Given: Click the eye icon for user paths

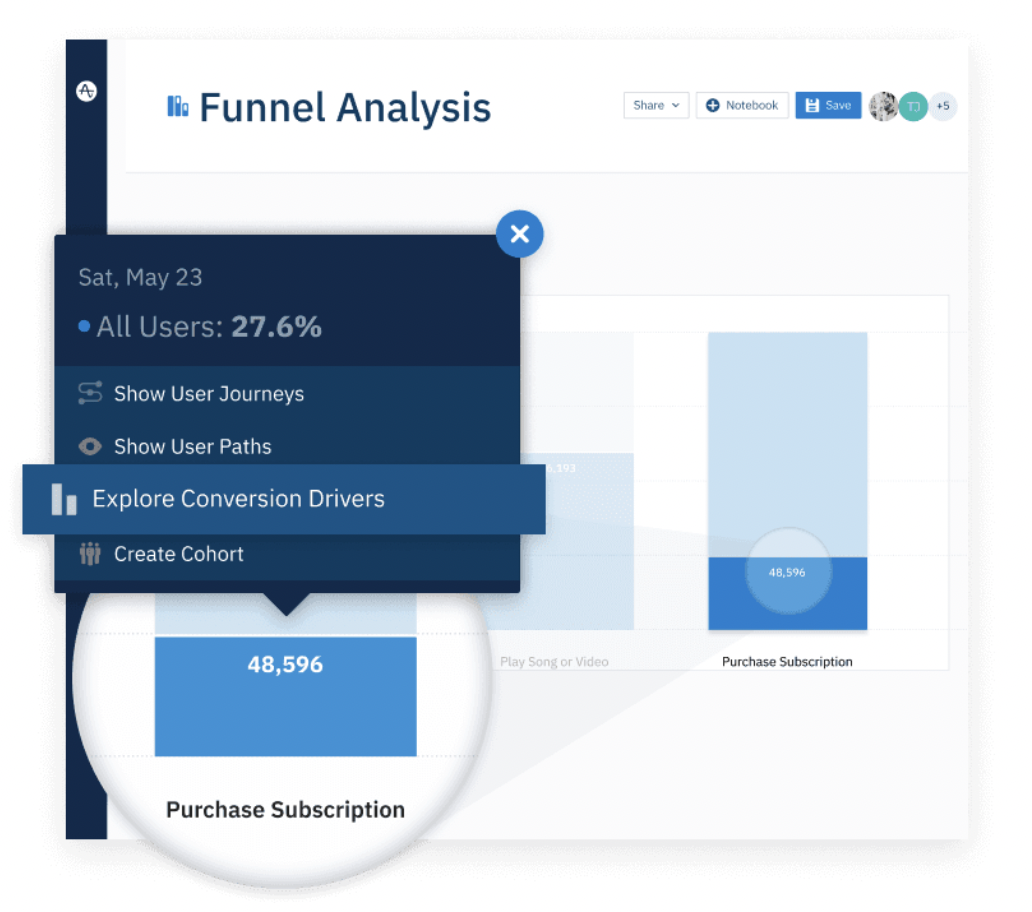Looking at the screenshot, I should click(x=90, y=447).
